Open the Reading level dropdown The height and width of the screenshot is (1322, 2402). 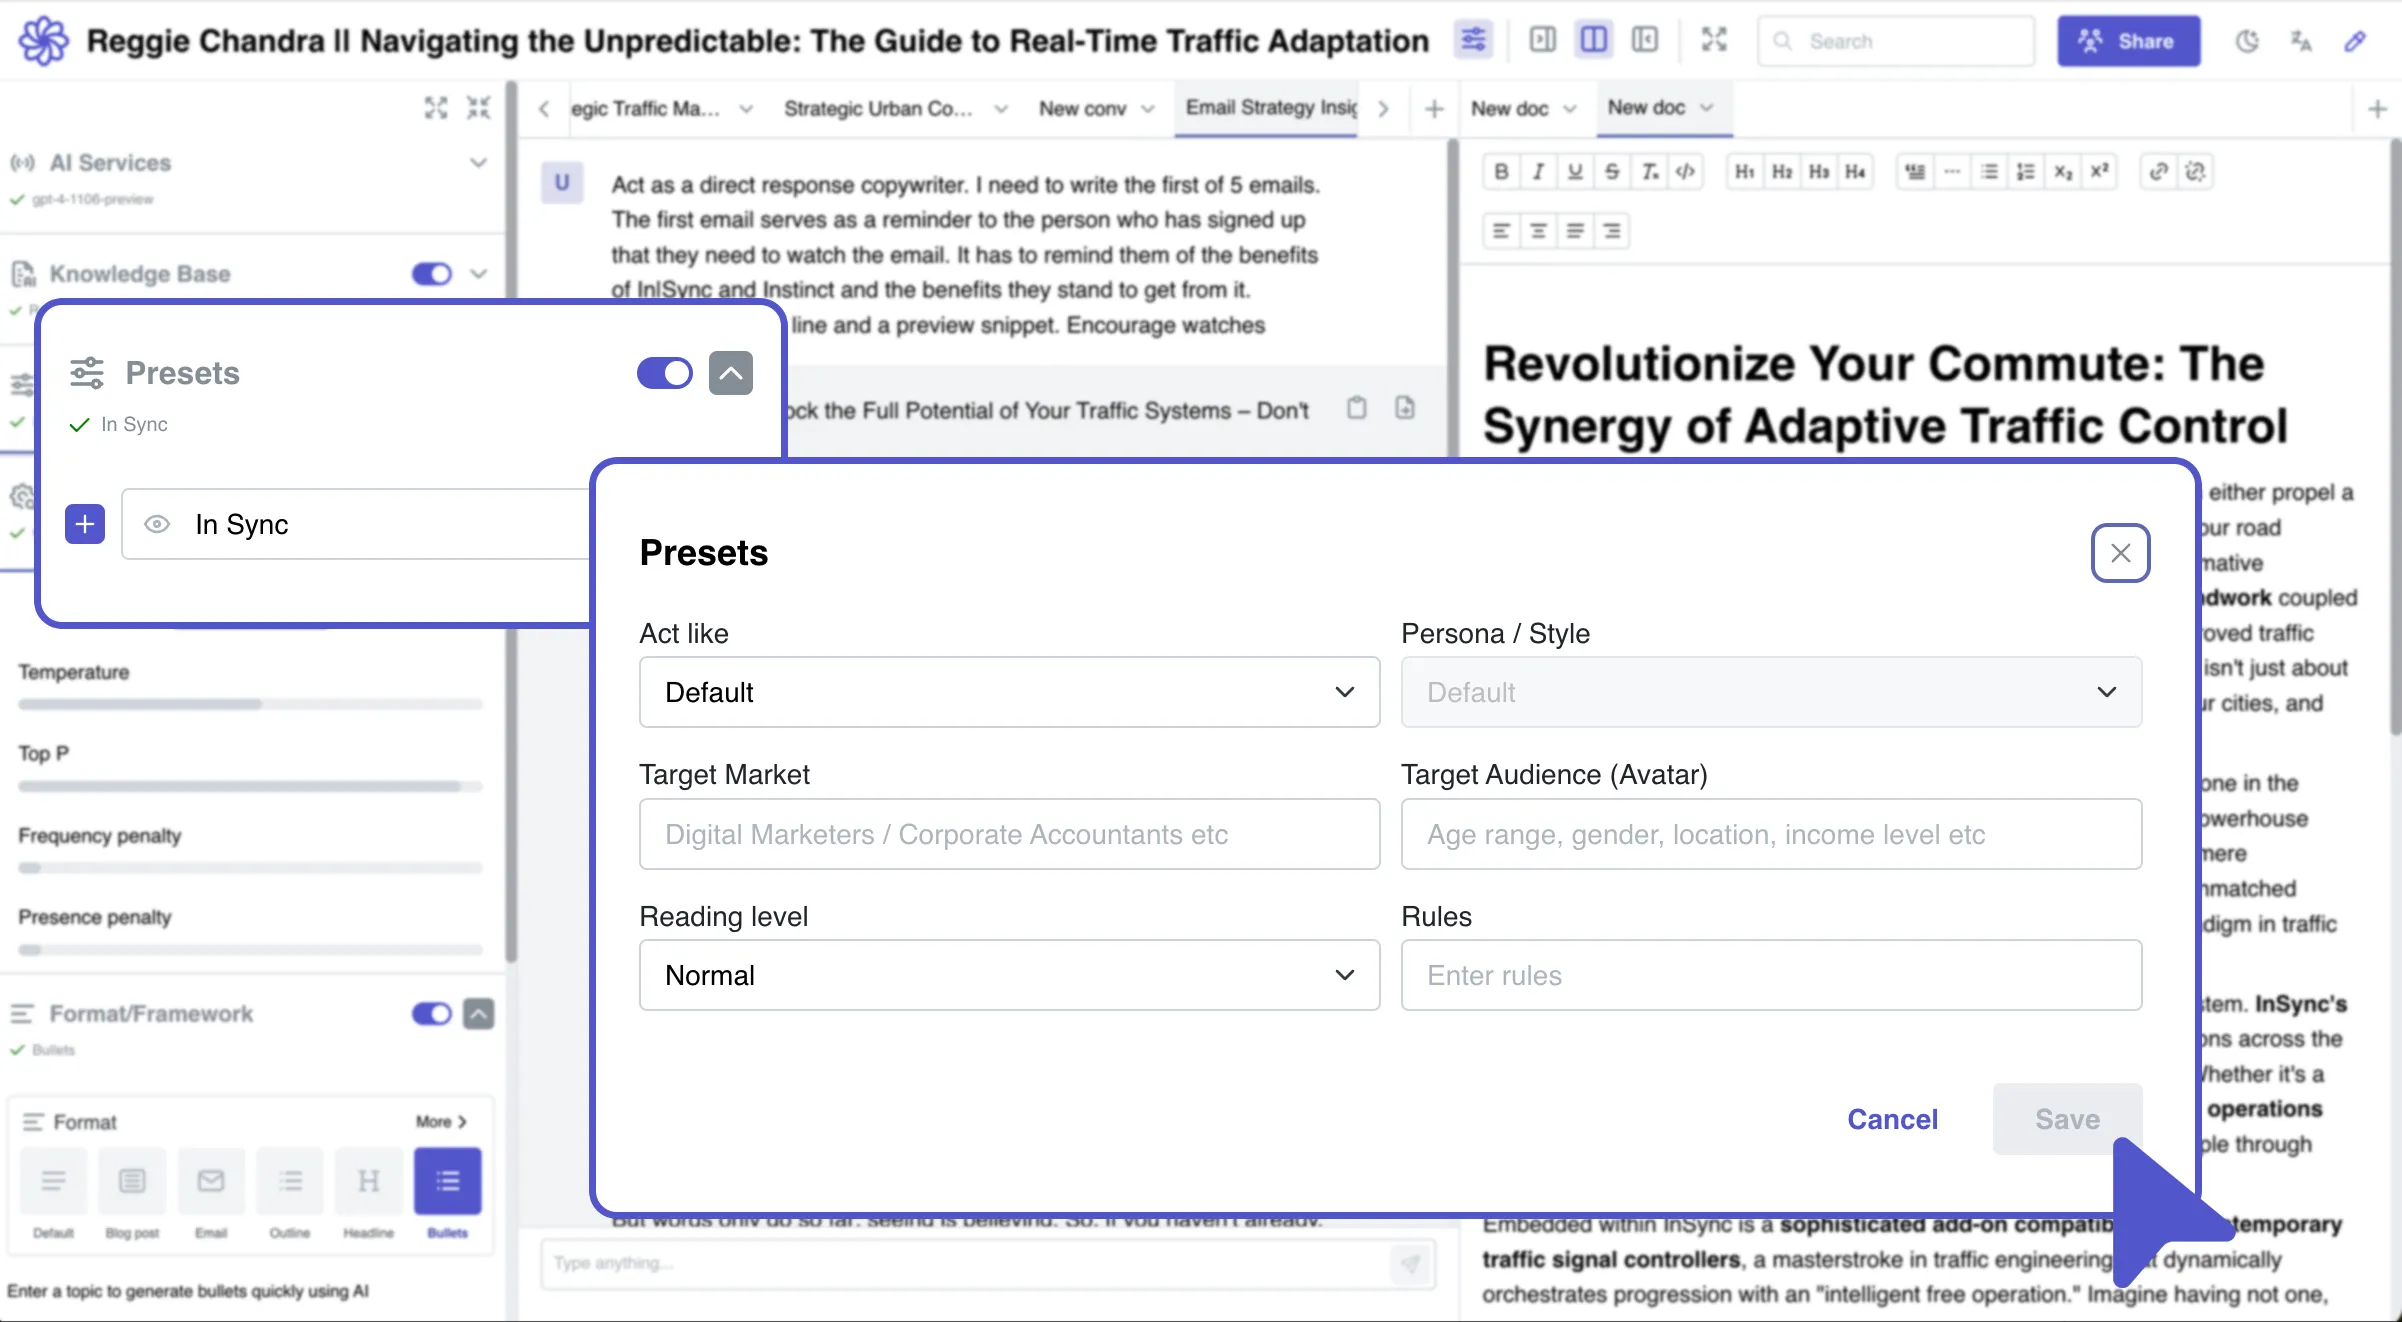(x=1009, y=975)
